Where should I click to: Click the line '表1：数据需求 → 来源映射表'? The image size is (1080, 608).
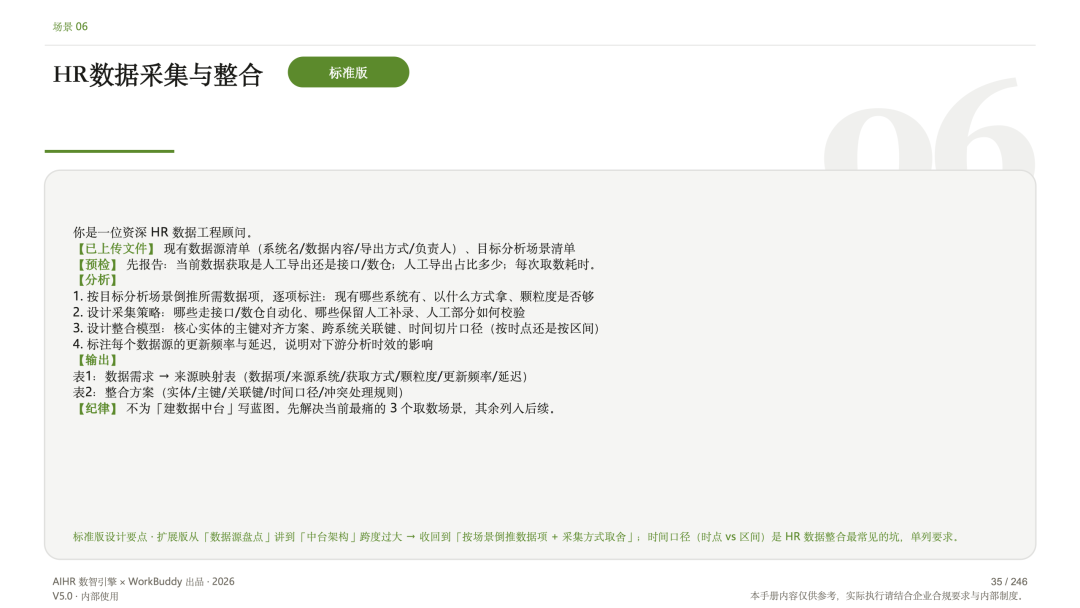(x=302, y=377)
